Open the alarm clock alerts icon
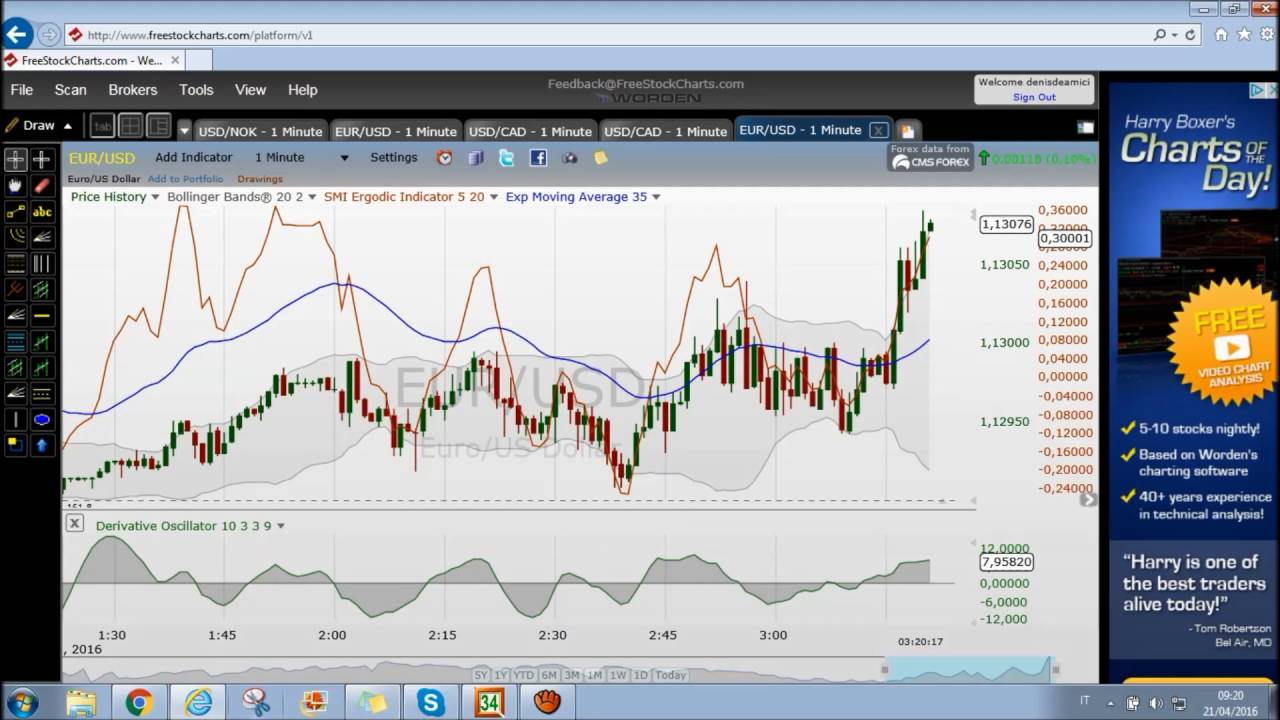The height and width of the screenshot is (720, 1280). (x=445, y=158)
